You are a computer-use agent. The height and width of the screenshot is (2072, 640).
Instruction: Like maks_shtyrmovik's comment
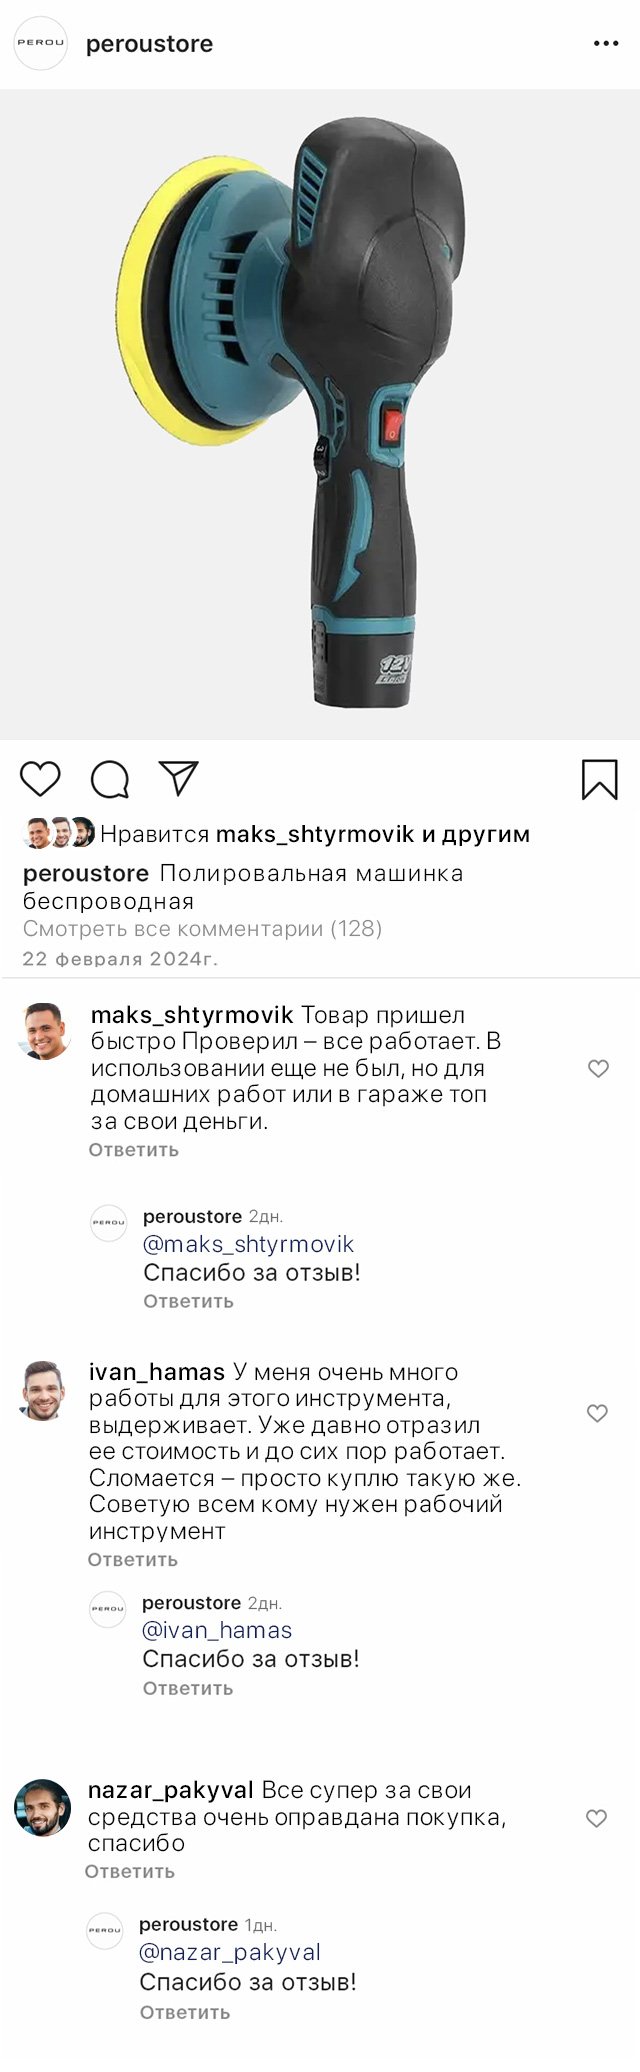[598, 1068]
